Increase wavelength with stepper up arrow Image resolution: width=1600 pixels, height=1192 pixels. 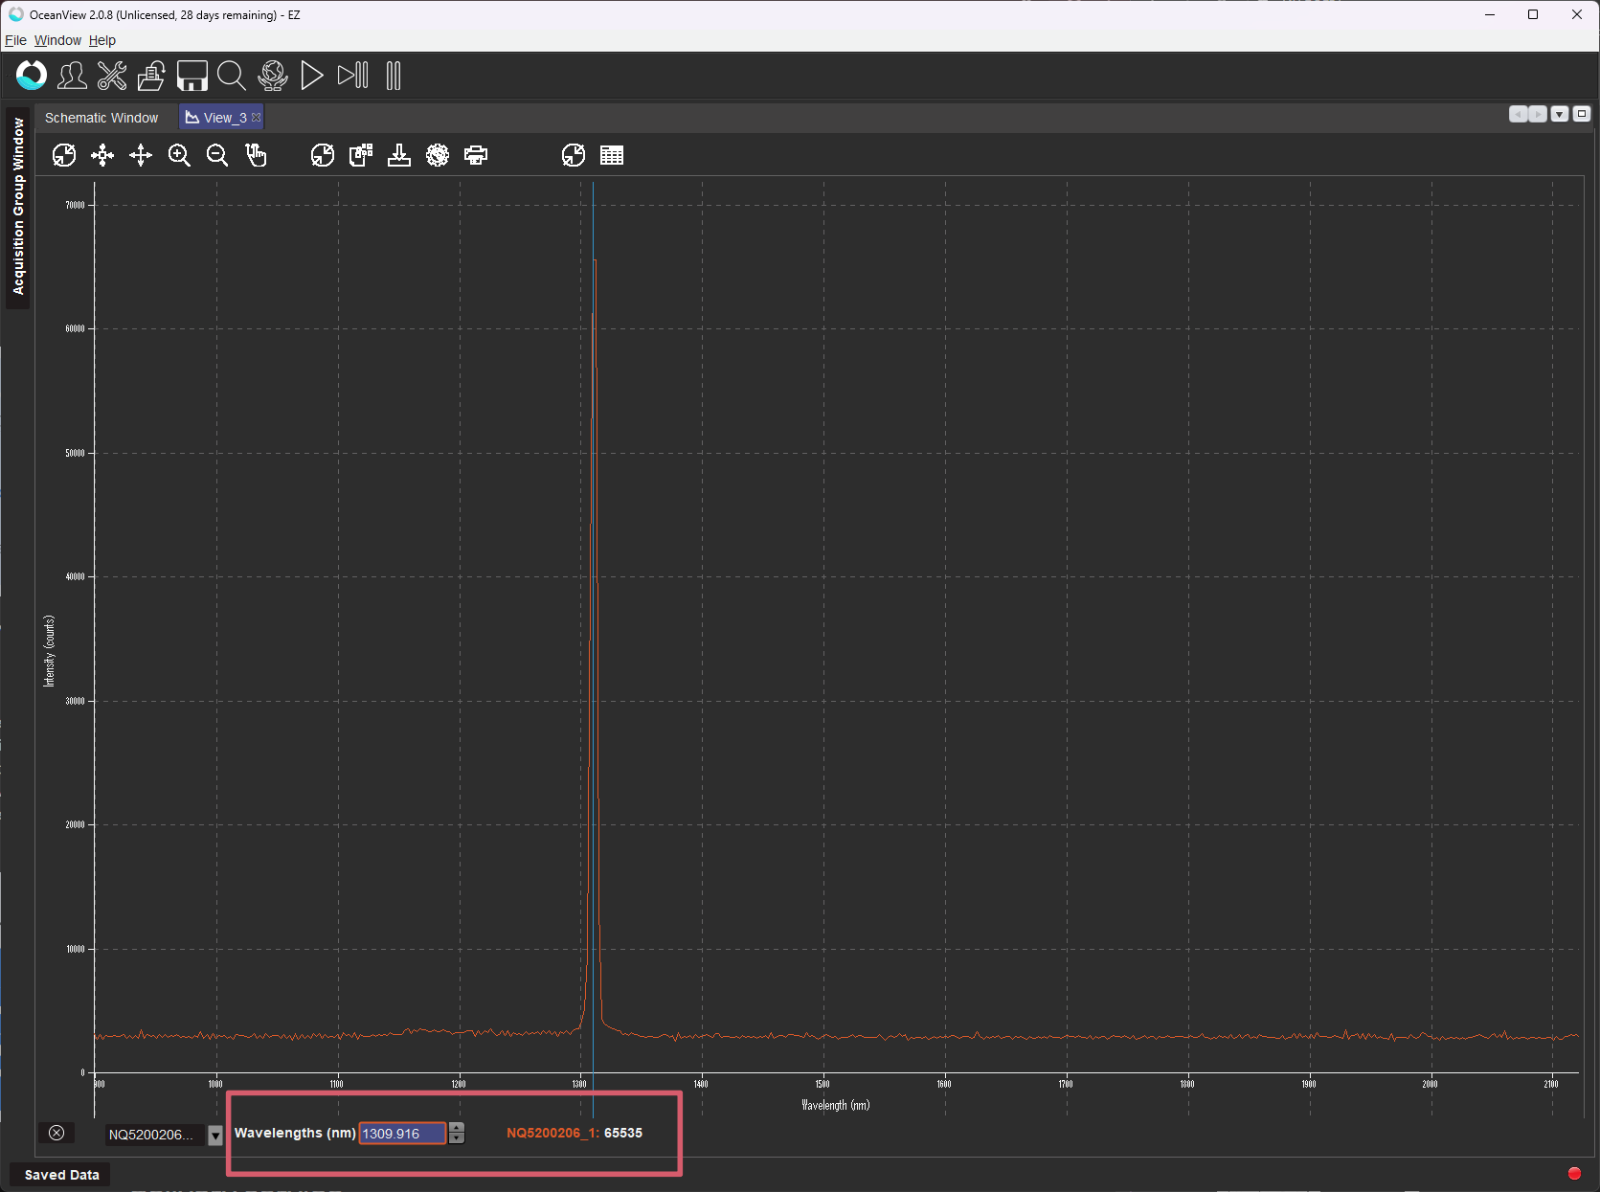[457, 1128]
